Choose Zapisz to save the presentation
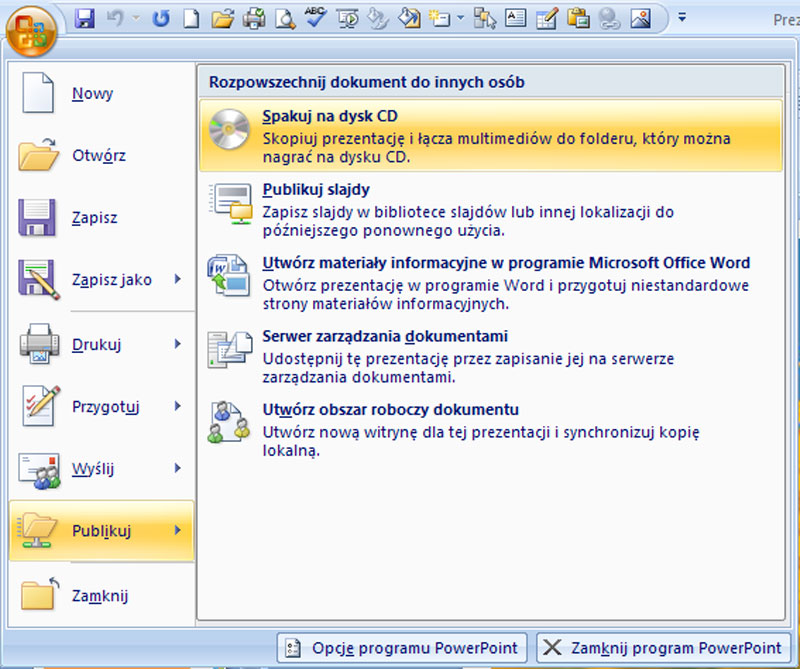800x669 pixels. pyautogui.click(x=102, y=218)
